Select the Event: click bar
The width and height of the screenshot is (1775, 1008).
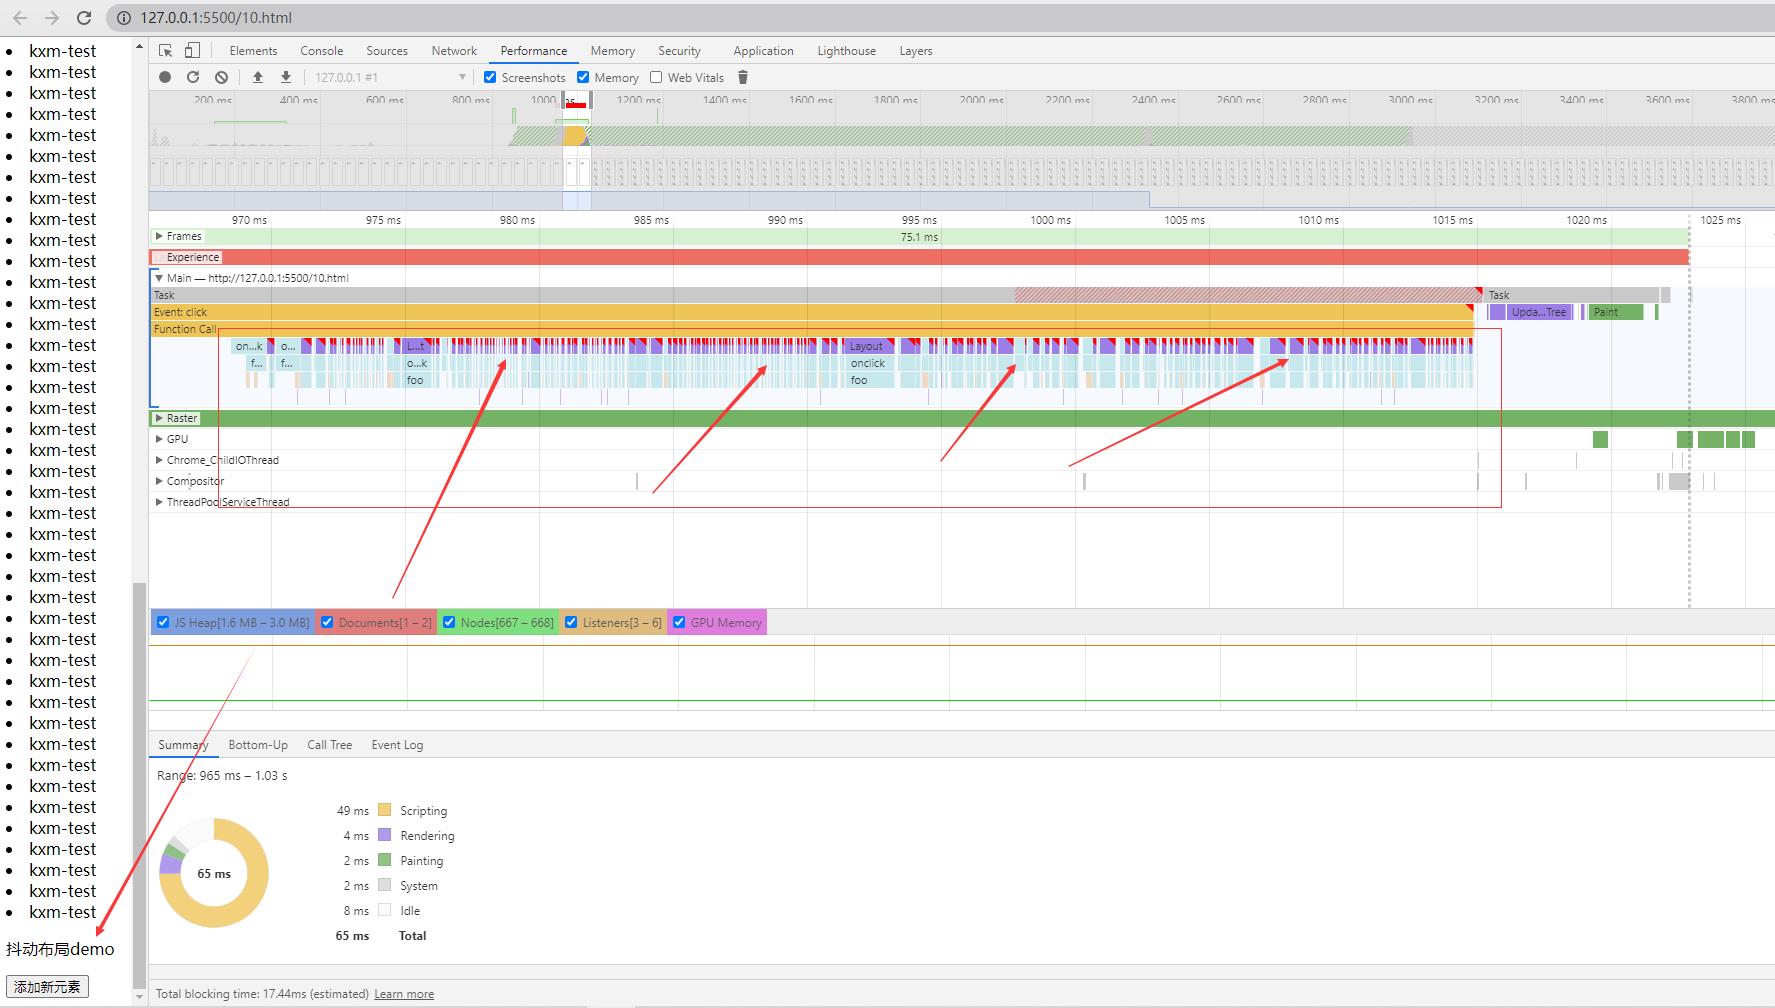[812, 312]
